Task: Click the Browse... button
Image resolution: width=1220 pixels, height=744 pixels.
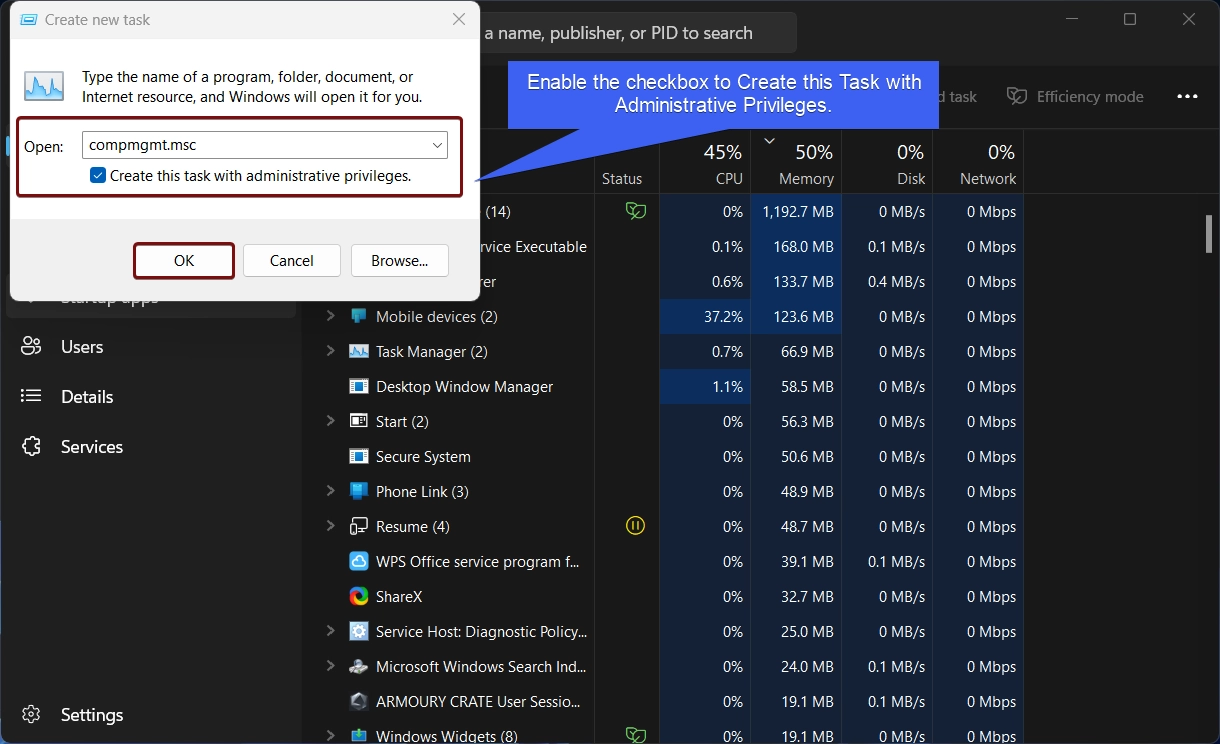Action: pos(400,261)
